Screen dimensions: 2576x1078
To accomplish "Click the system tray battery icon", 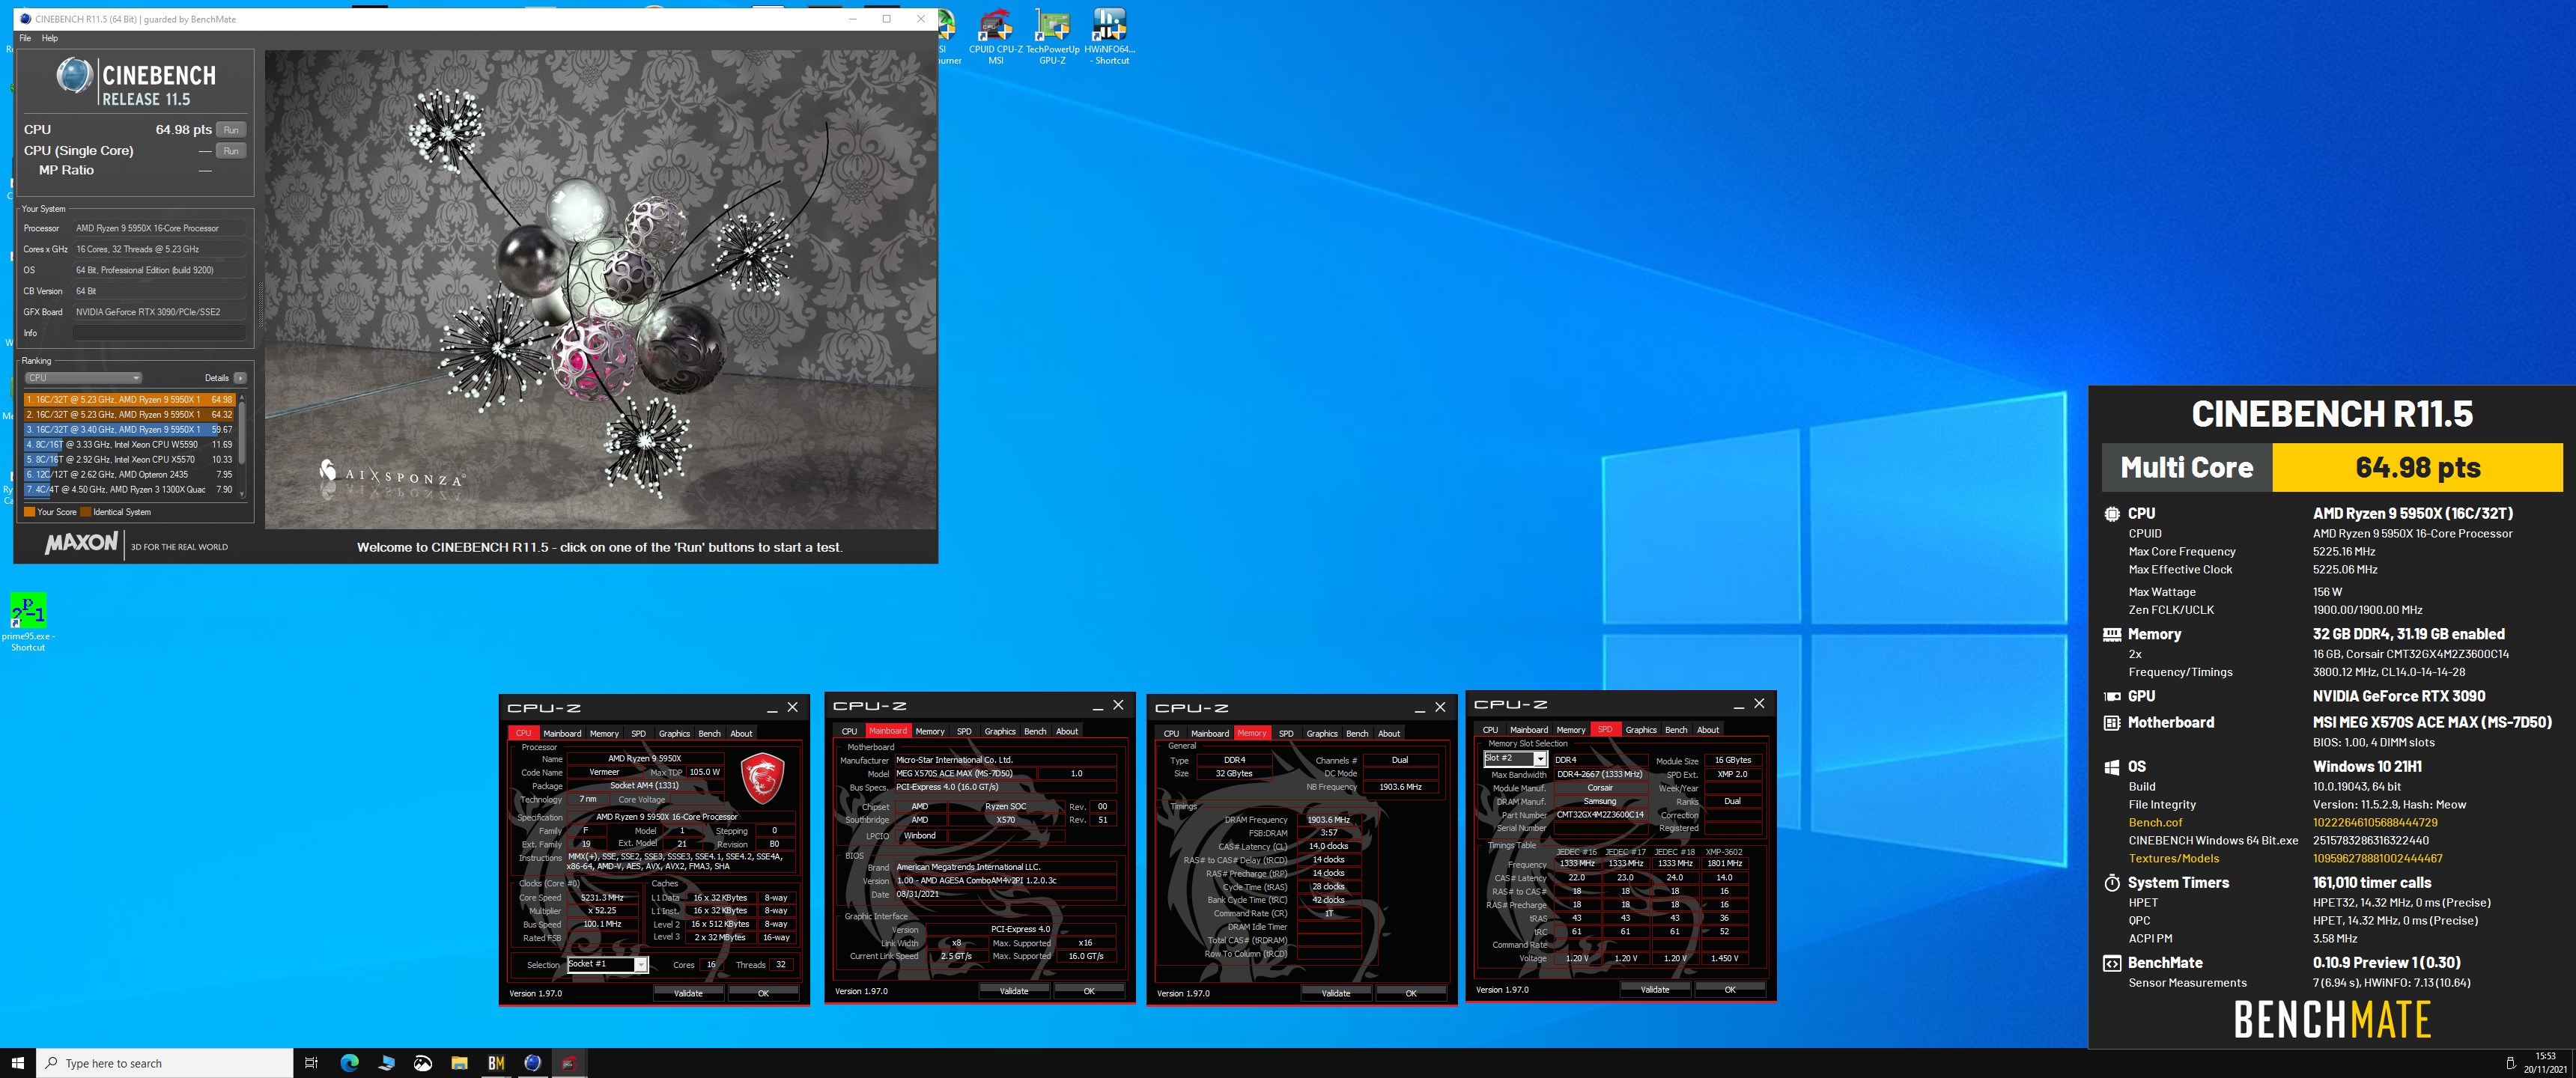I will tap(2510, 1063).
